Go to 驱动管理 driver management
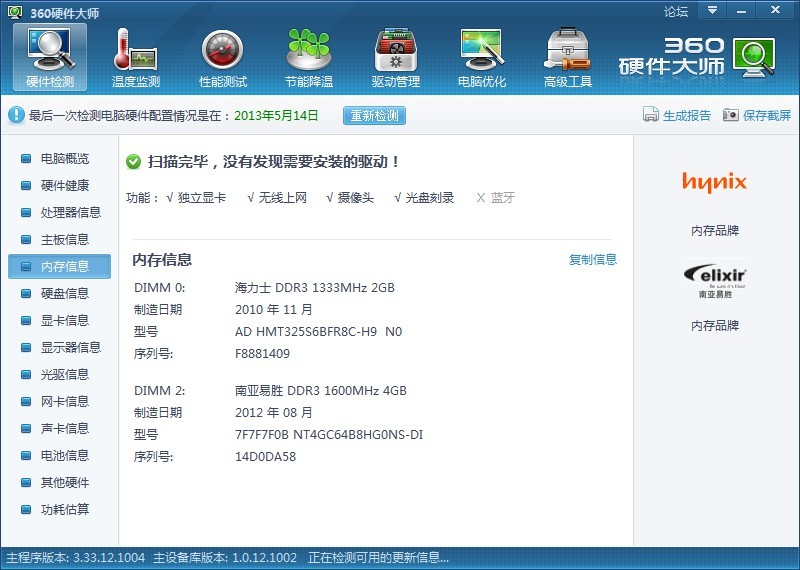The height and width of the screenshot is (570, 800). (396, 57)
